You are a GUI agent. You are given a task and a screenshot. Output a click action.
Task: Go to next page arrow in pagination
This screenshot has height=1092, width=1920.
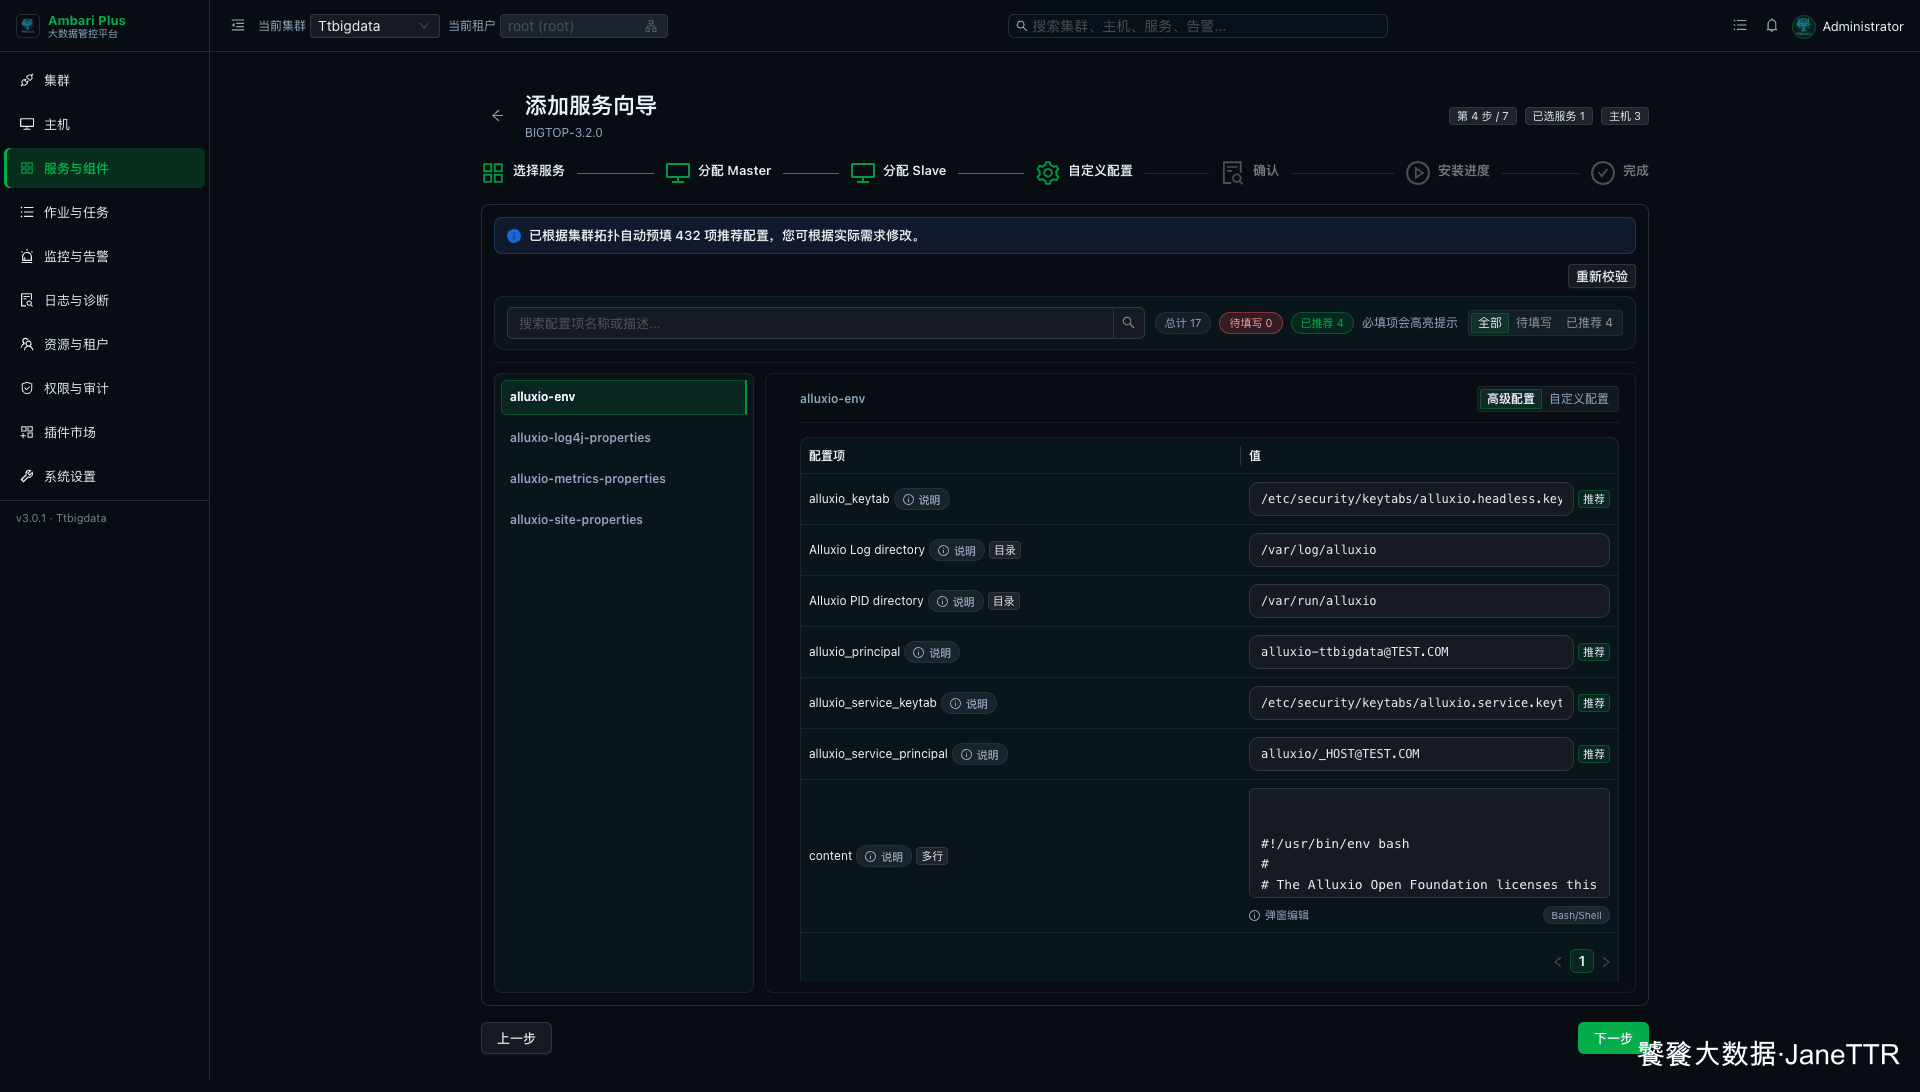pyautogui.click(x=1606, y=962)
